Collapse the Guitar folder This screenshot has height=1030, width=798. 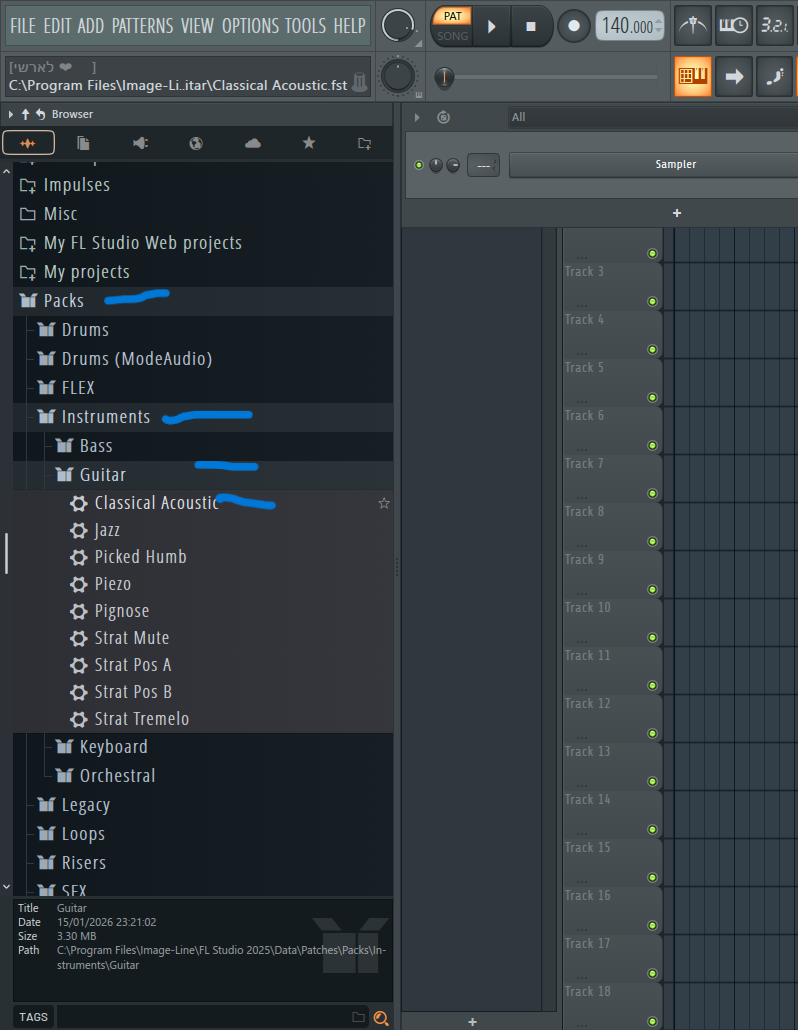102,475
